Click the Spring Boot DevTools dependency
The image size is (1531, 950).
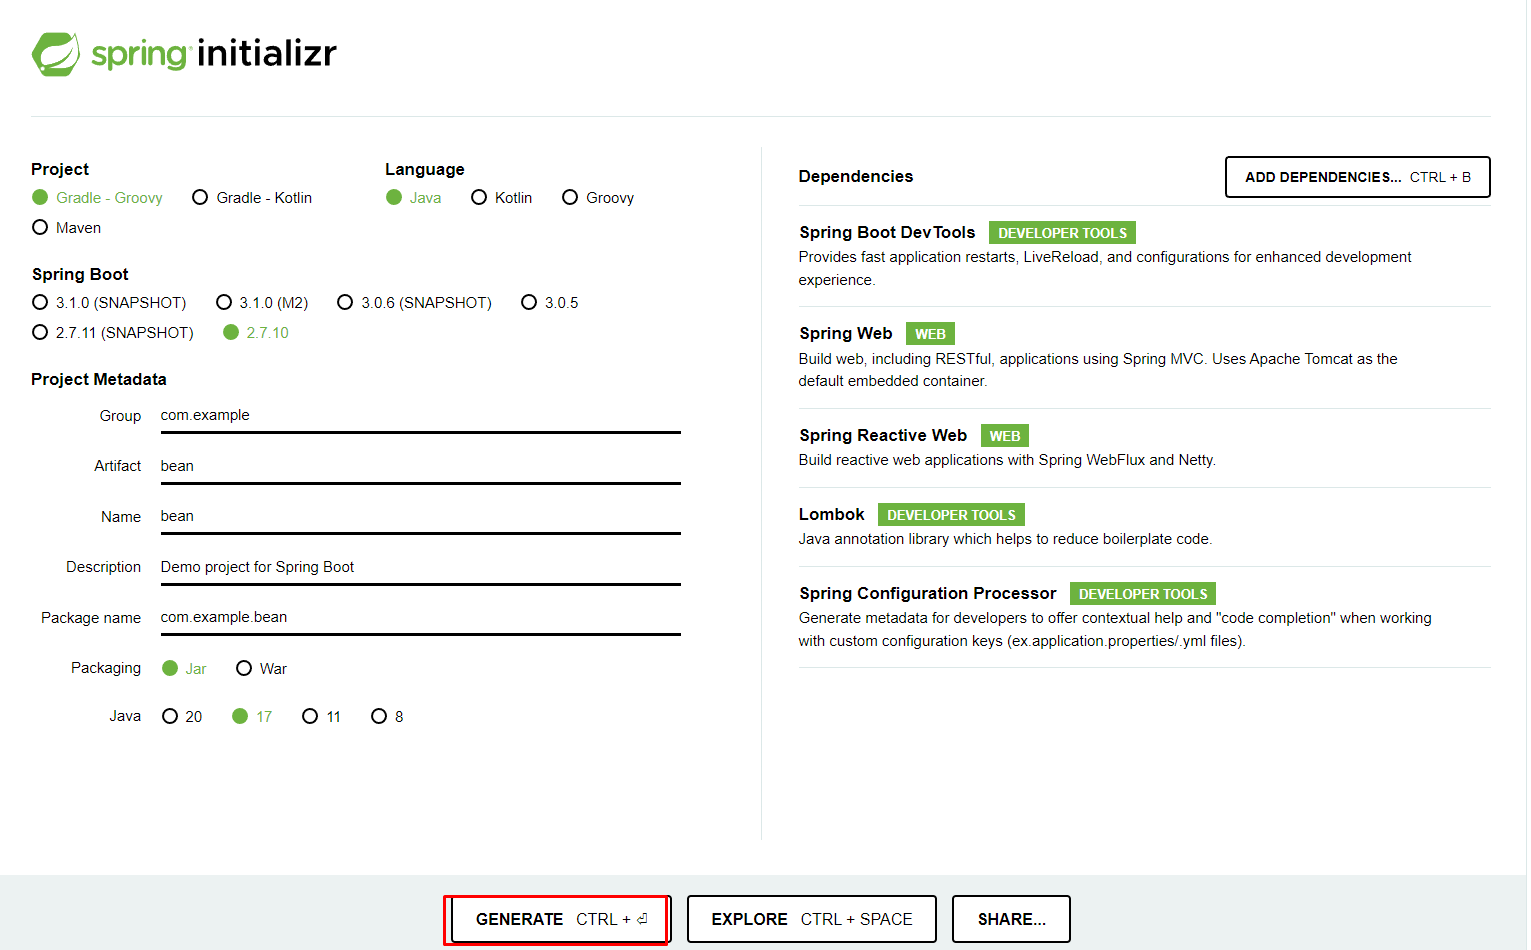point(887,233)
